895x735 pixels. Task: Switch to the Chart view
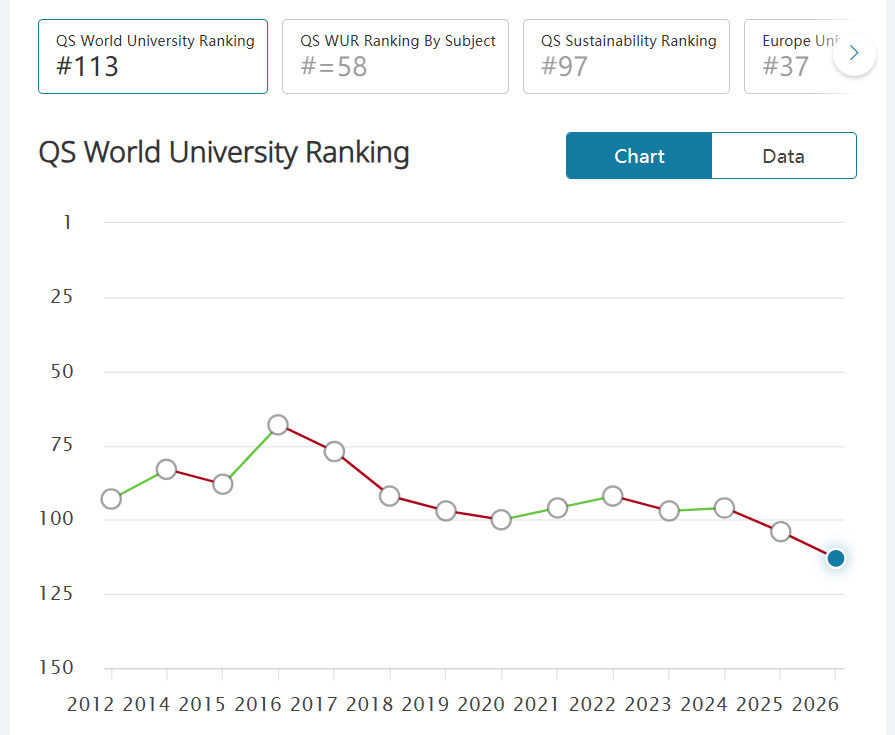(639, 156)
